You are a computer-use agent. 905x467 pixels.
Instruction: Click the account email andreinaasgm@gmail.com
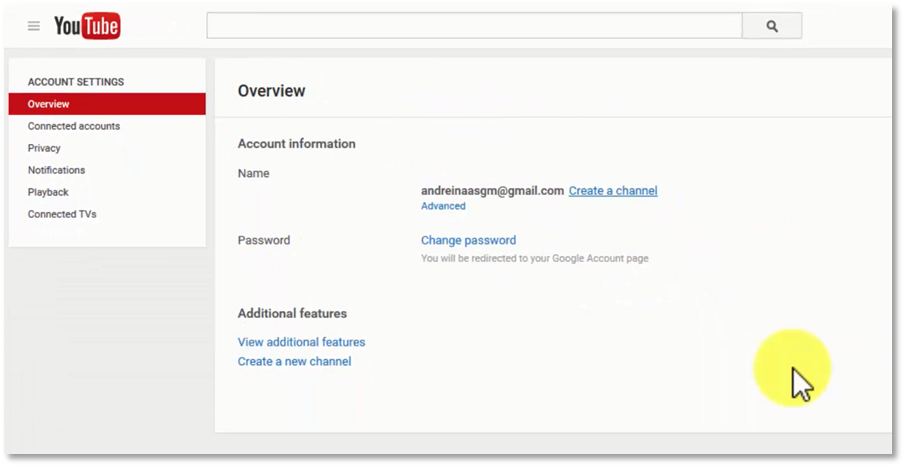click(x=492, y=190)
